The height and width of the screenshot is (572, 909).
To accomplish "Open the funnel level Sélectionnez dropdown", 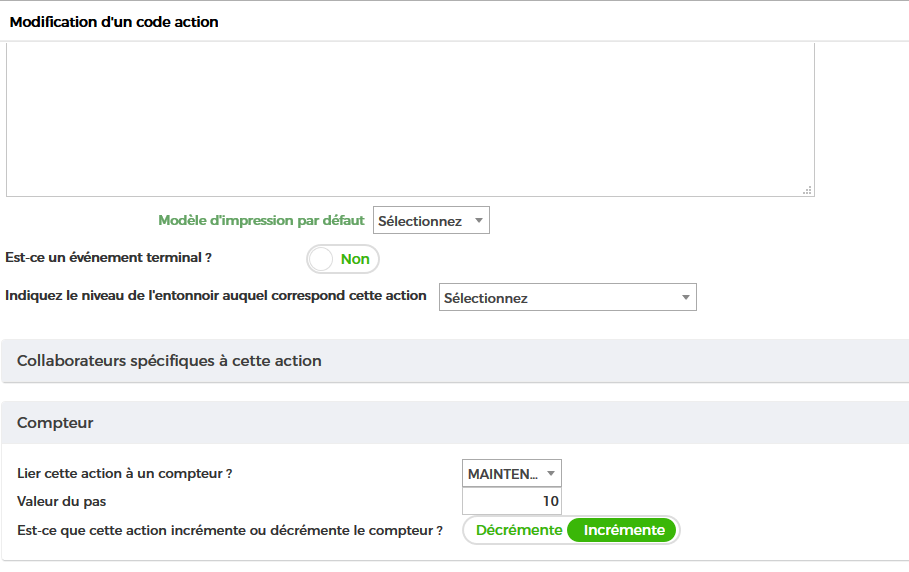I will [568, 297].
